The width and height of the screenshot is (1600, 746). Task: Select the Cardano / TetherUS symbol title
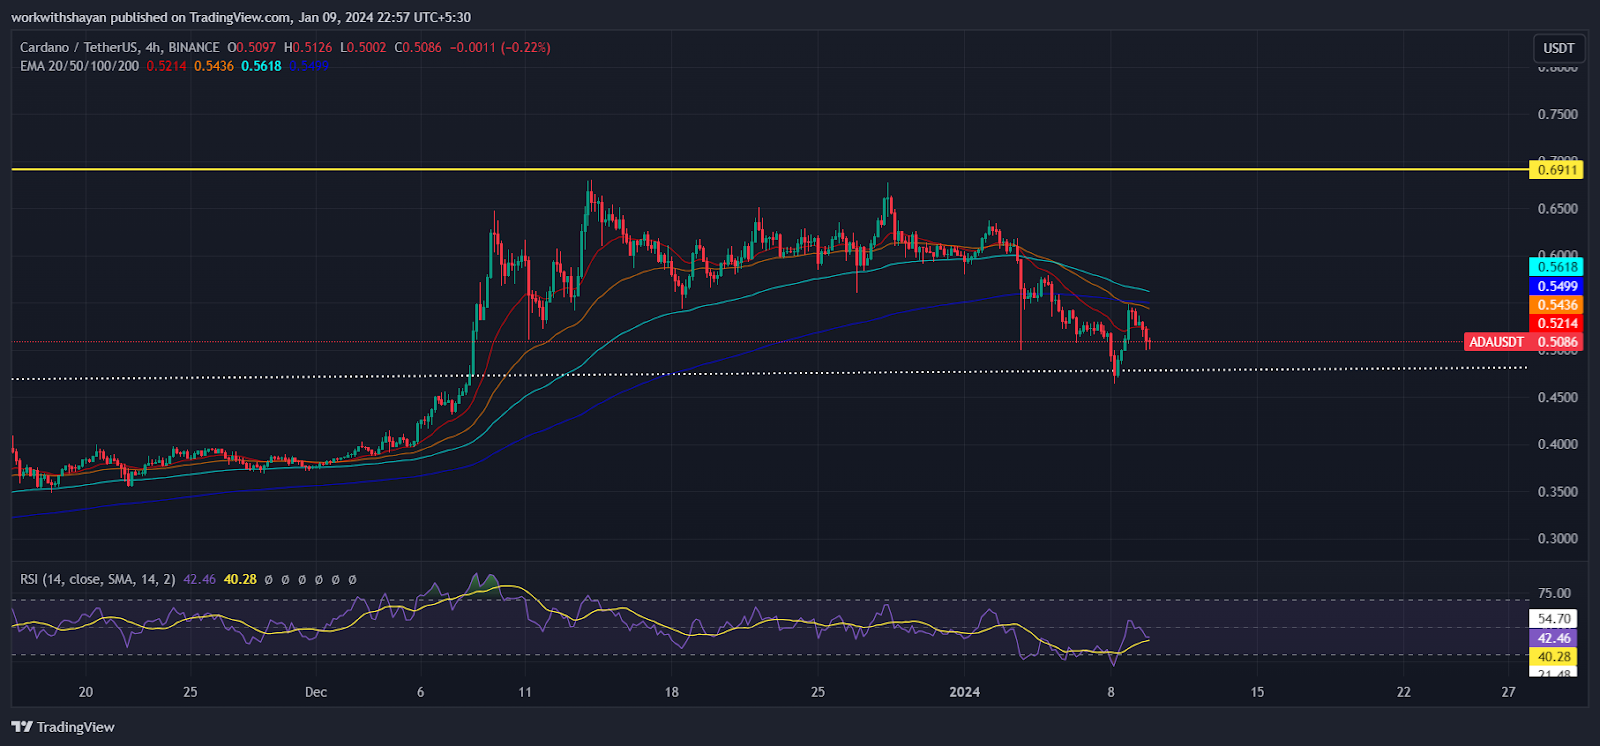click(x=119, y=47)
